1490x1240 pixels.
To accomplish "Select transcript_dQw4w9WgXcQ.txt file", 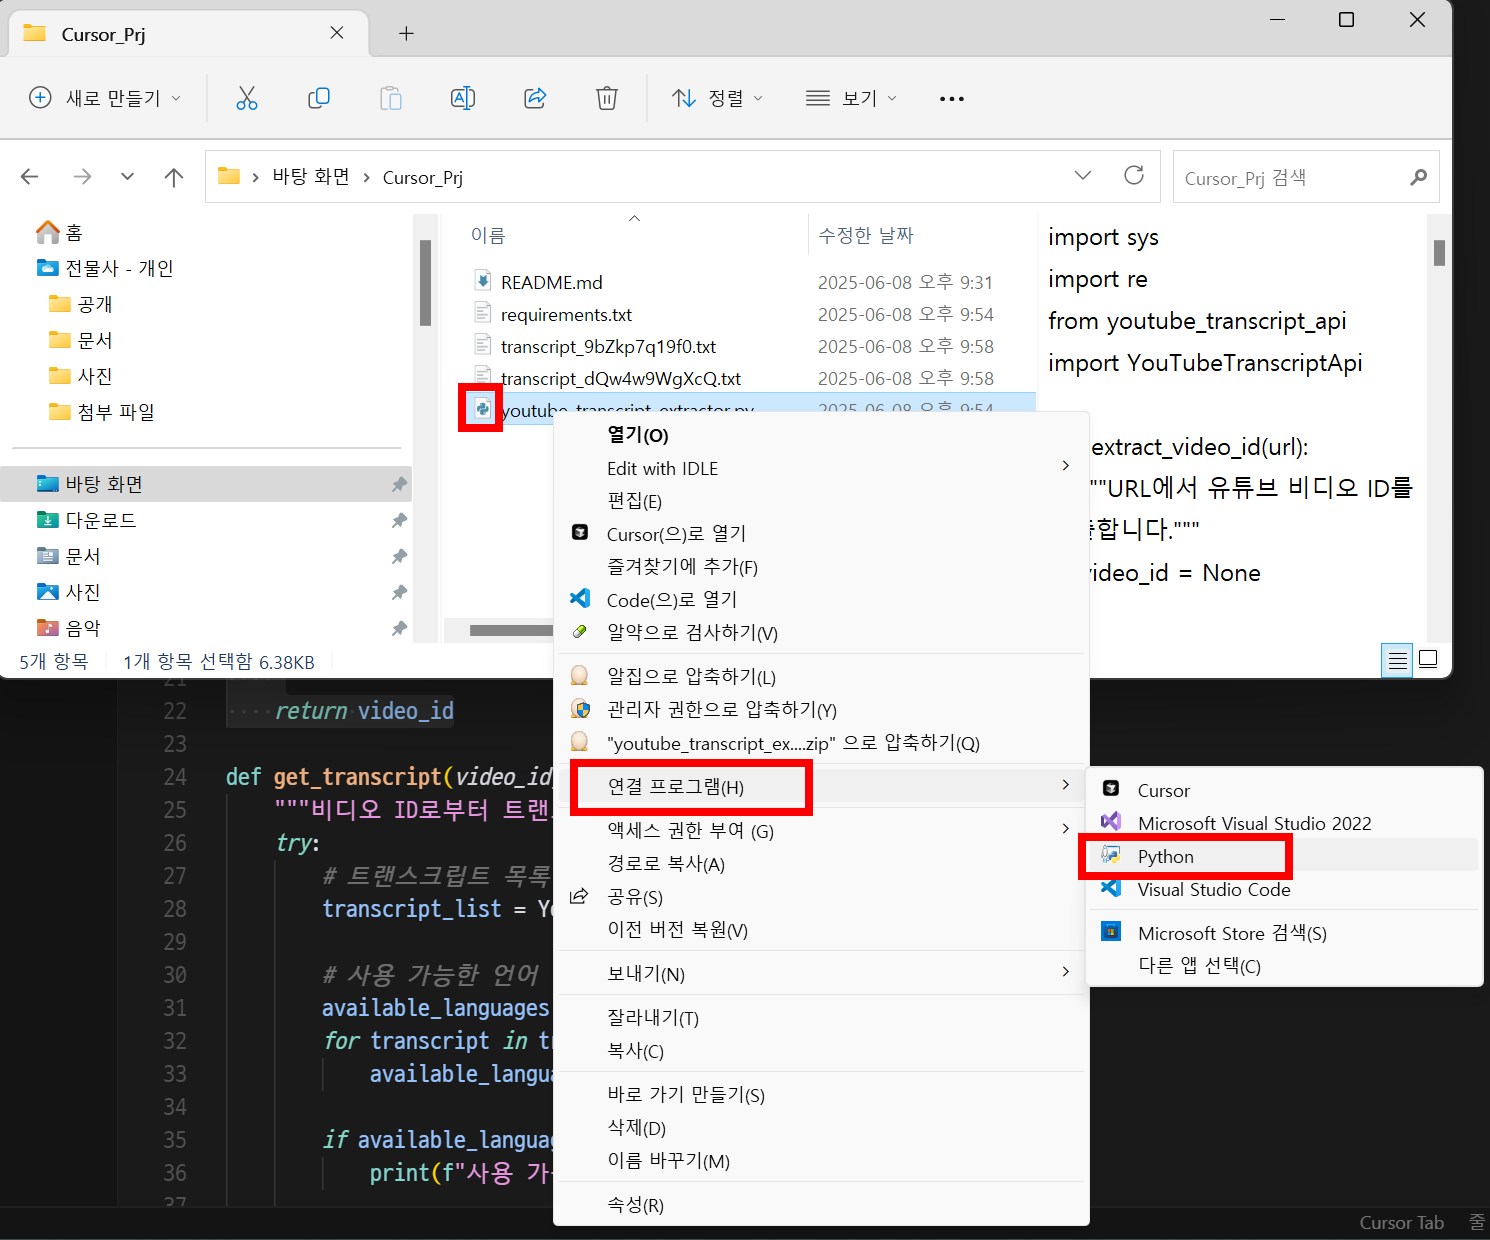I will (620, 378).
